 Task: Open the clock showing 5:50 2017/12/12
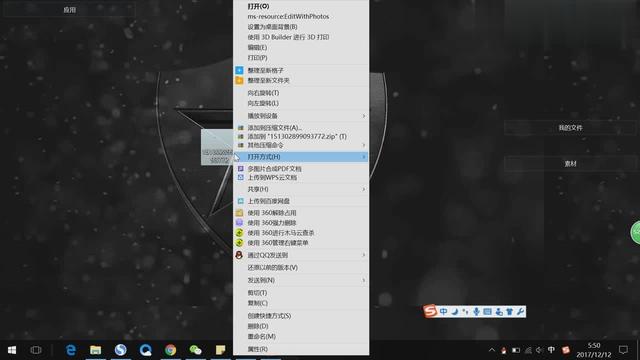[x=593, y=350]
